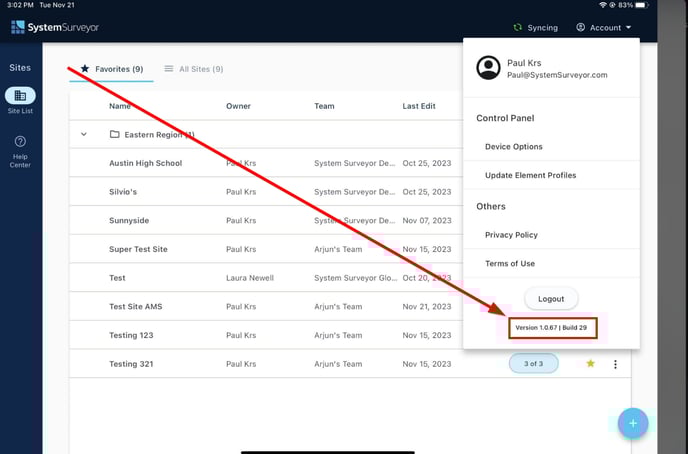Screen dimensions: 688x454
Task: Click the Wi-Fi status icon
Action: point(603,5)
